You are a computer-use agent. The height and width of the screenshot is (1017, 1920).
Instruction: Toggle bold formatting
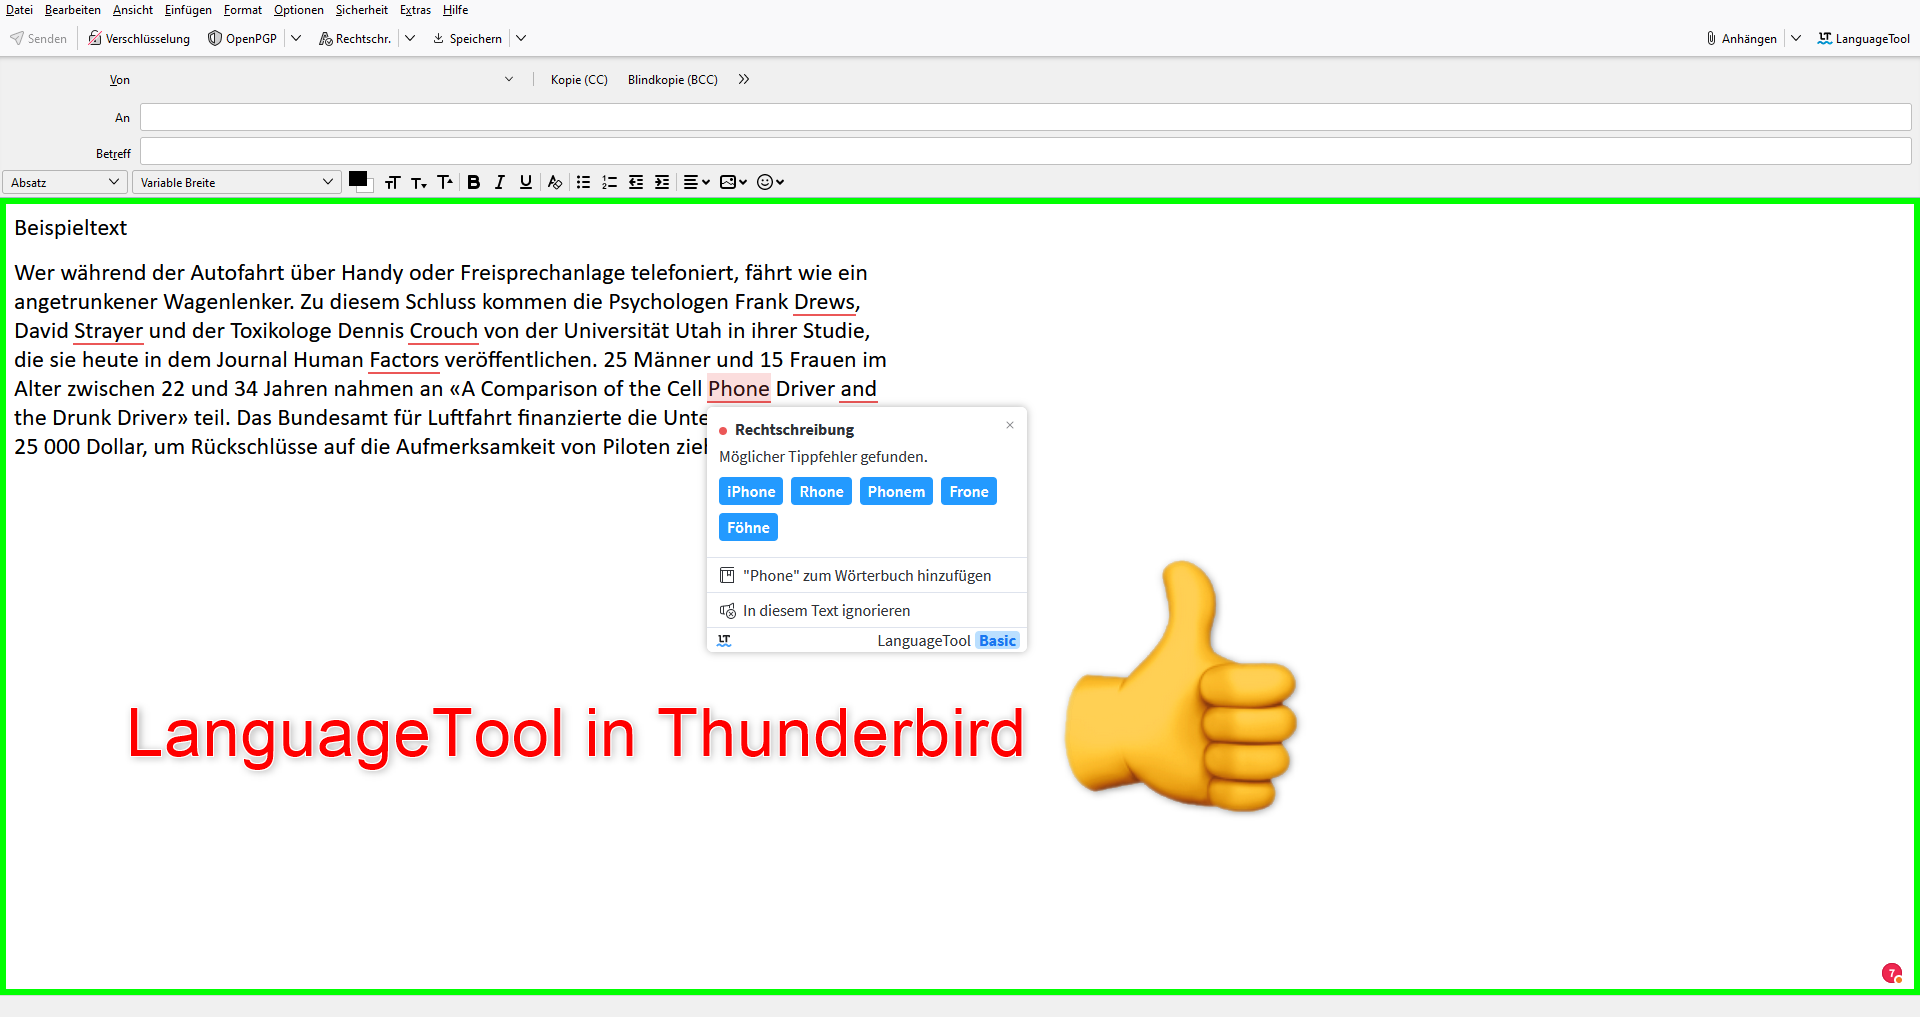click(x=474, y=182)
